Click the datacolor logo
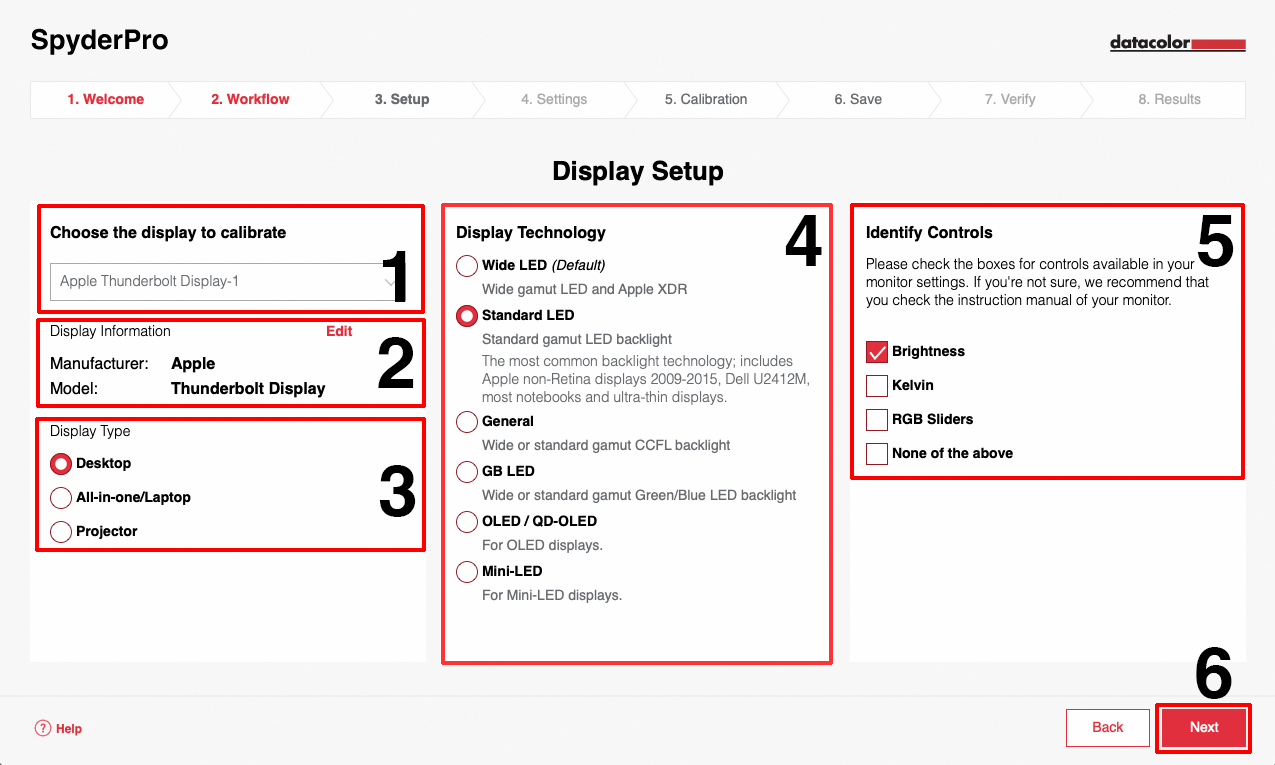 coord(1177,43)
